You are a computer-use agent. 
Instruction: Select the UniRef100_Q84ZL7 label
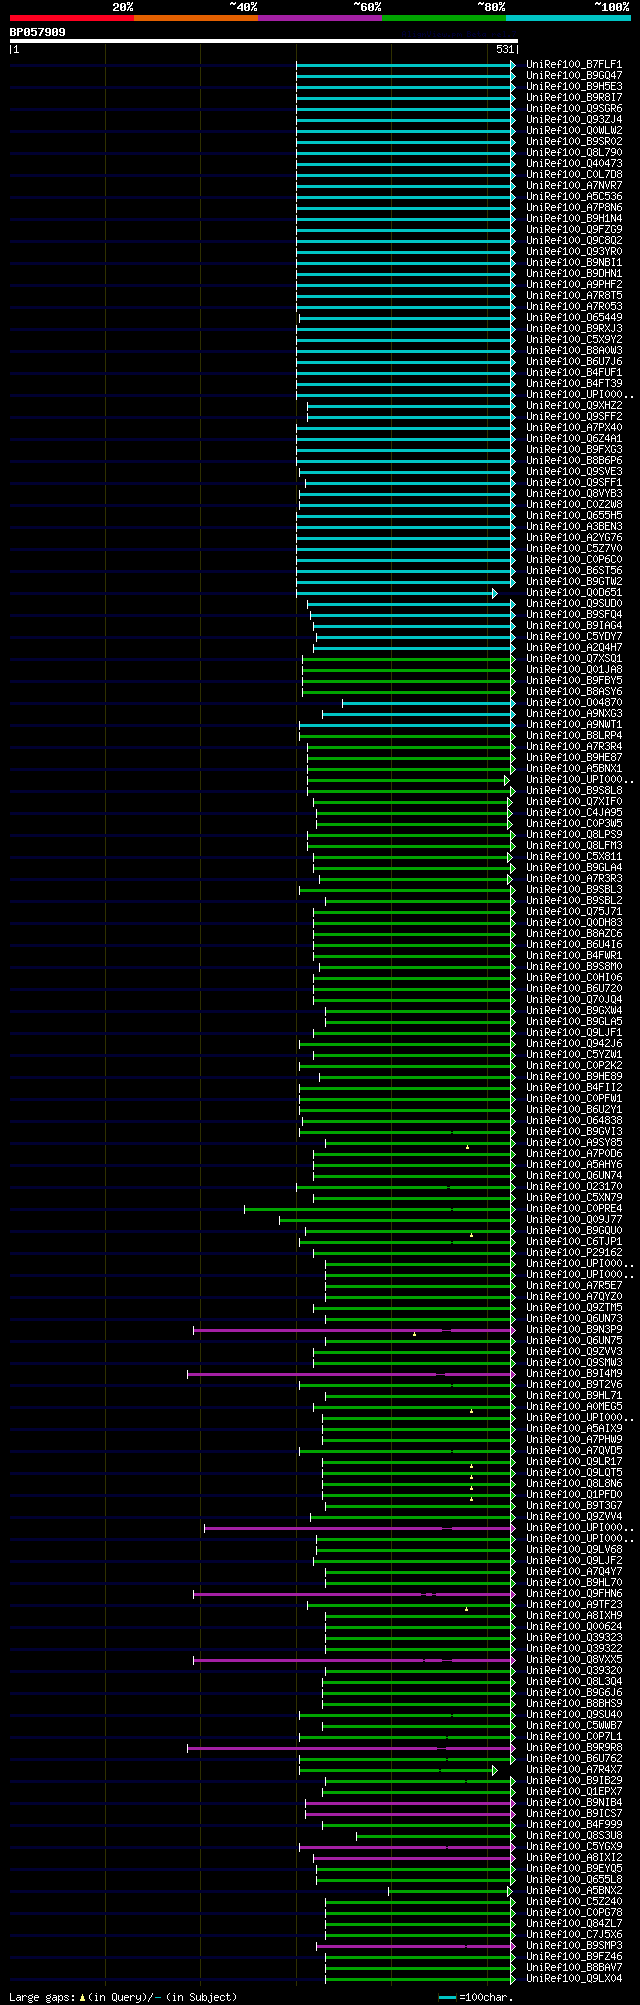574,1923
